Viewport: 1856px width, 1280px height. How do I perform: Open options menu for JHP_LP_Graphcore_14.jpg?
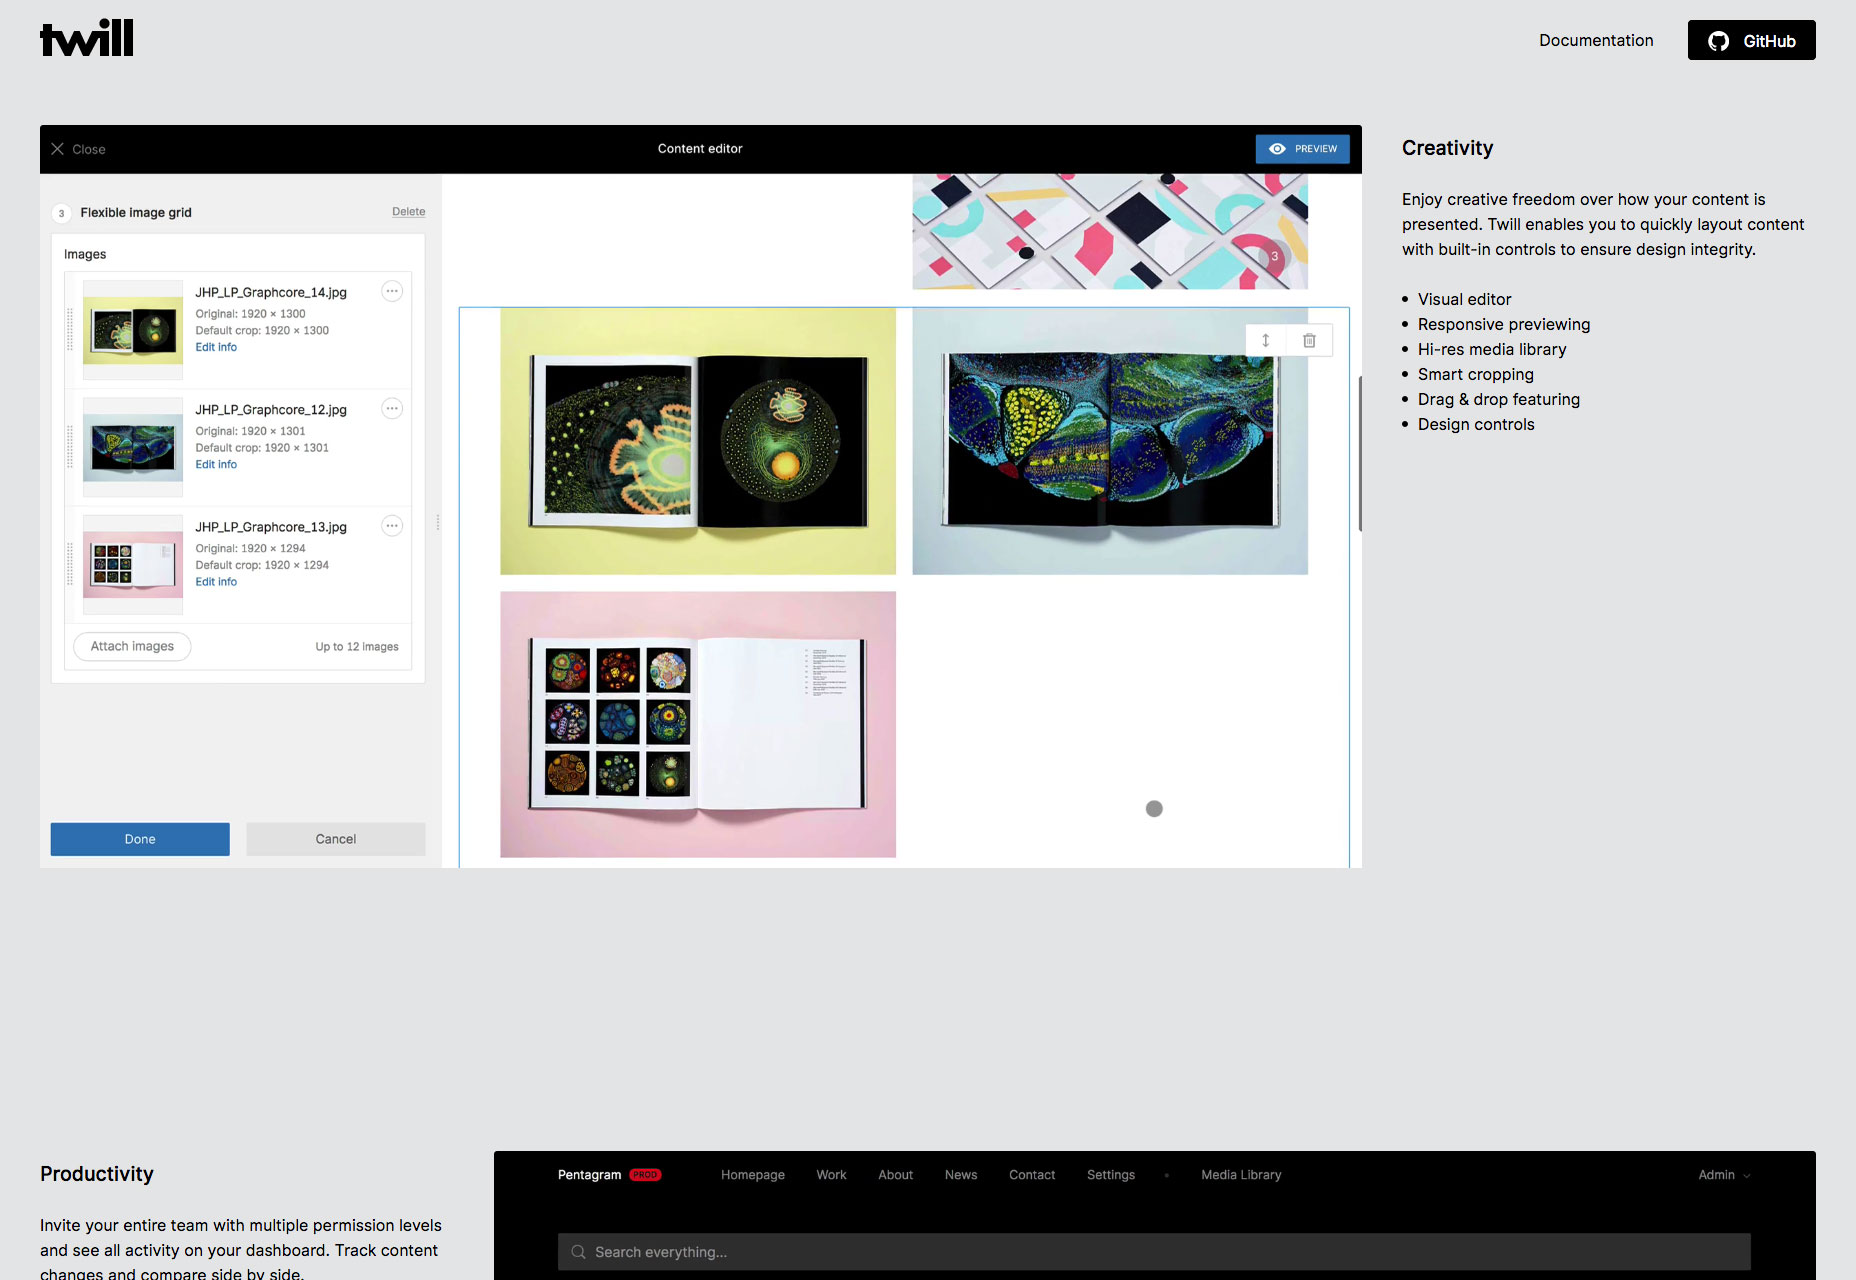[x=392, y=291]
